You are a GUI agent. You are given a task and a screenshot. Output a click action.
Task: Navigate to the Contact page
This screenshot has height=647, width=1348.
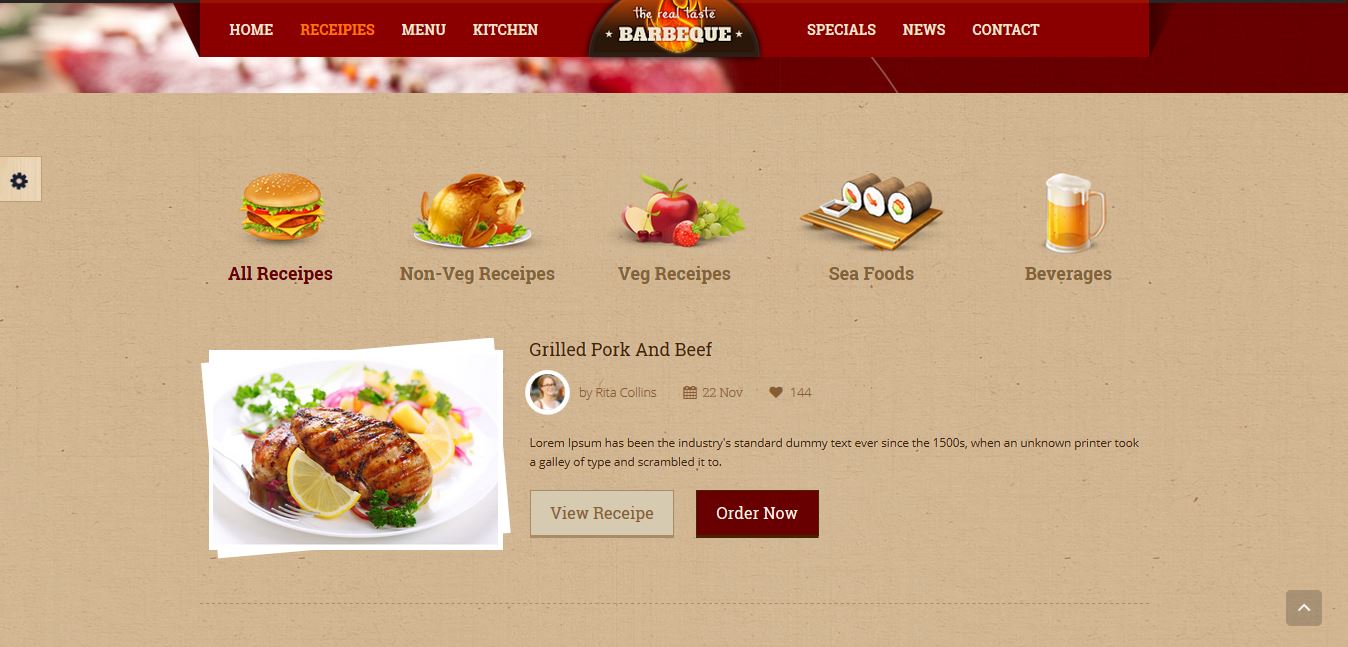coord(1005,30)
